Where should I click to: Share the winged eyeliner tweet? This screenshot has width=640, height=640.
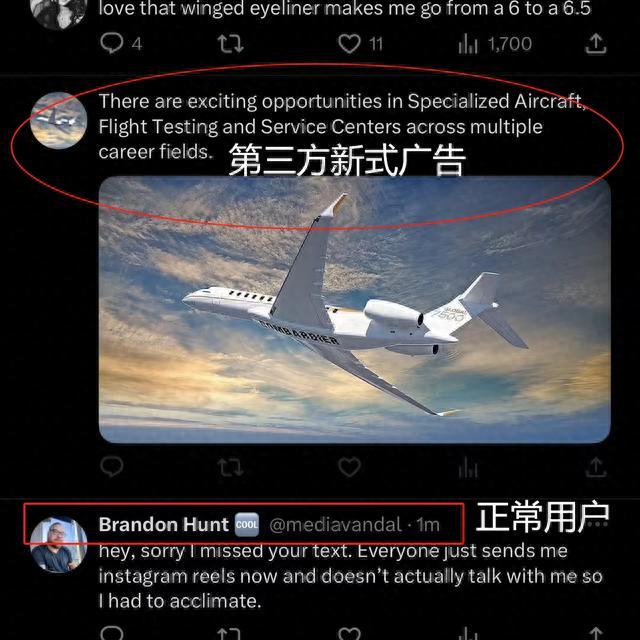(596, 44)
